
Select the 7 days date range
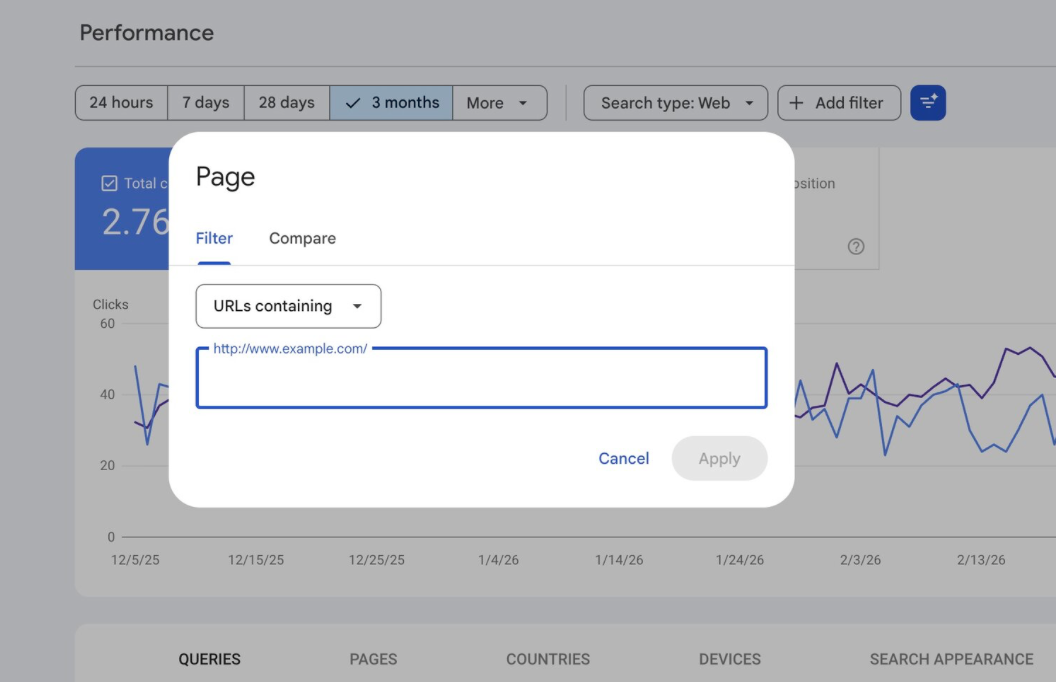pos(206,103)
